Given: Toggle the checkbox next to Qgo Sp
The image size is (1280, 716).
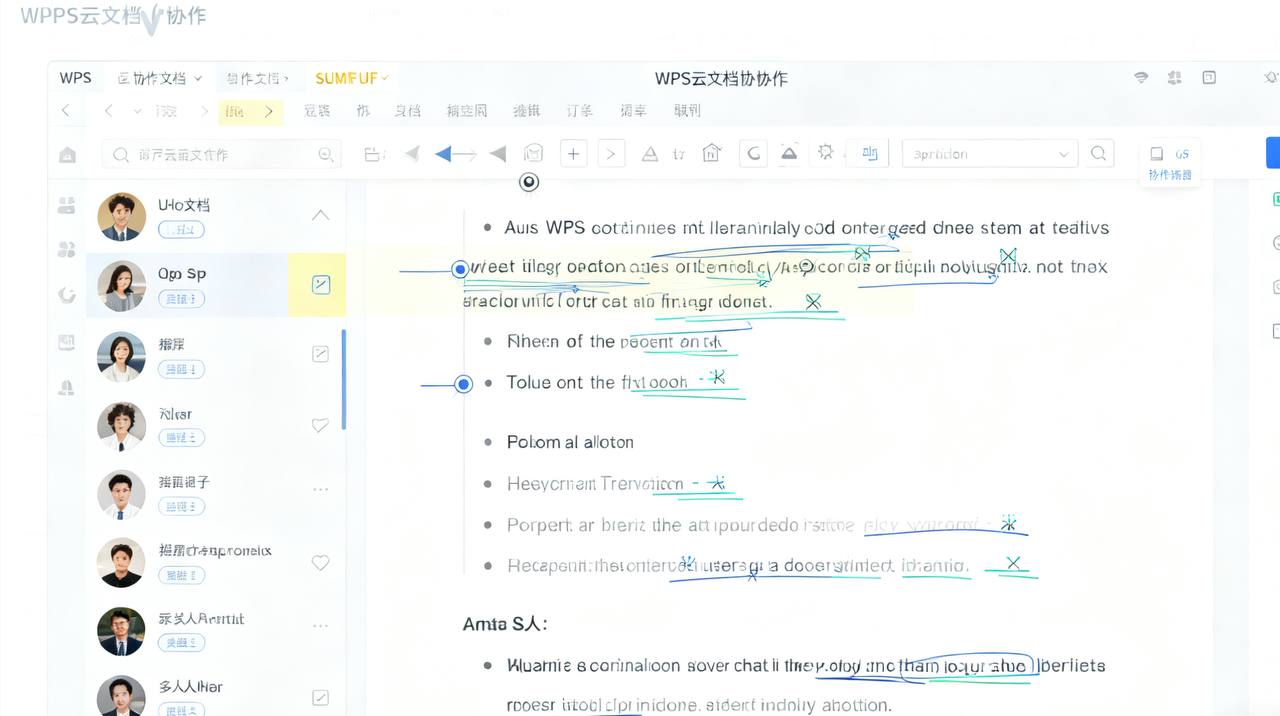Looking at the screenshot, I should (320, 284).
